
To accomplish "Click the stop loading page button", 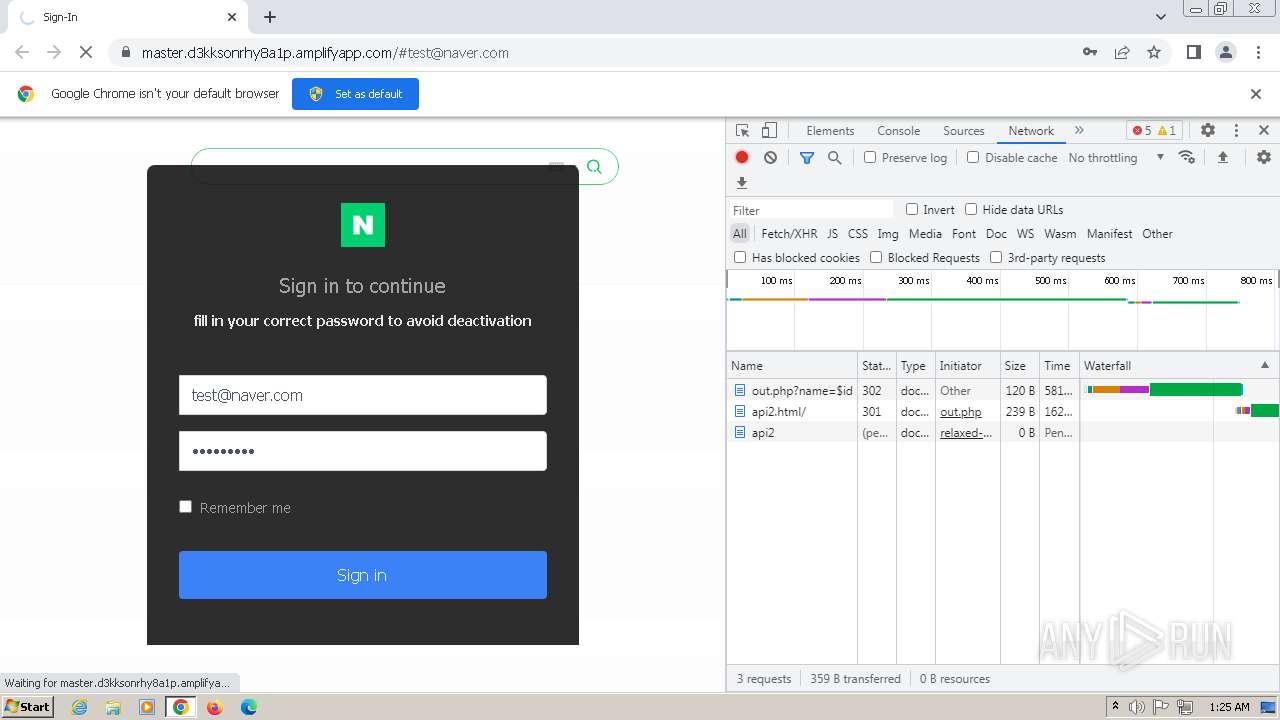I will pyautogui.click(x=87, y=52).
